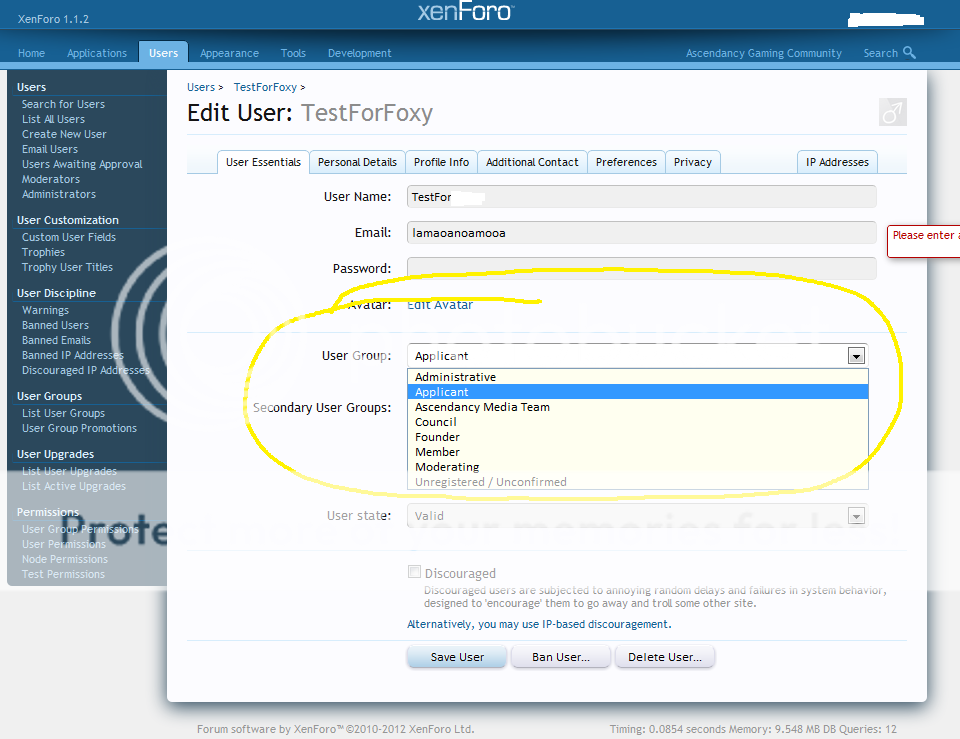Switch to the Personal Details tab
The height and width of the screenshot is (739, 960).
click(357, 162)
